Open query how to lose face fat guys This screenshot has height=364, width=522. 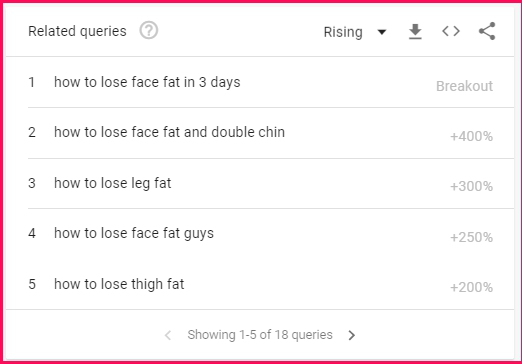coord(134,233)
